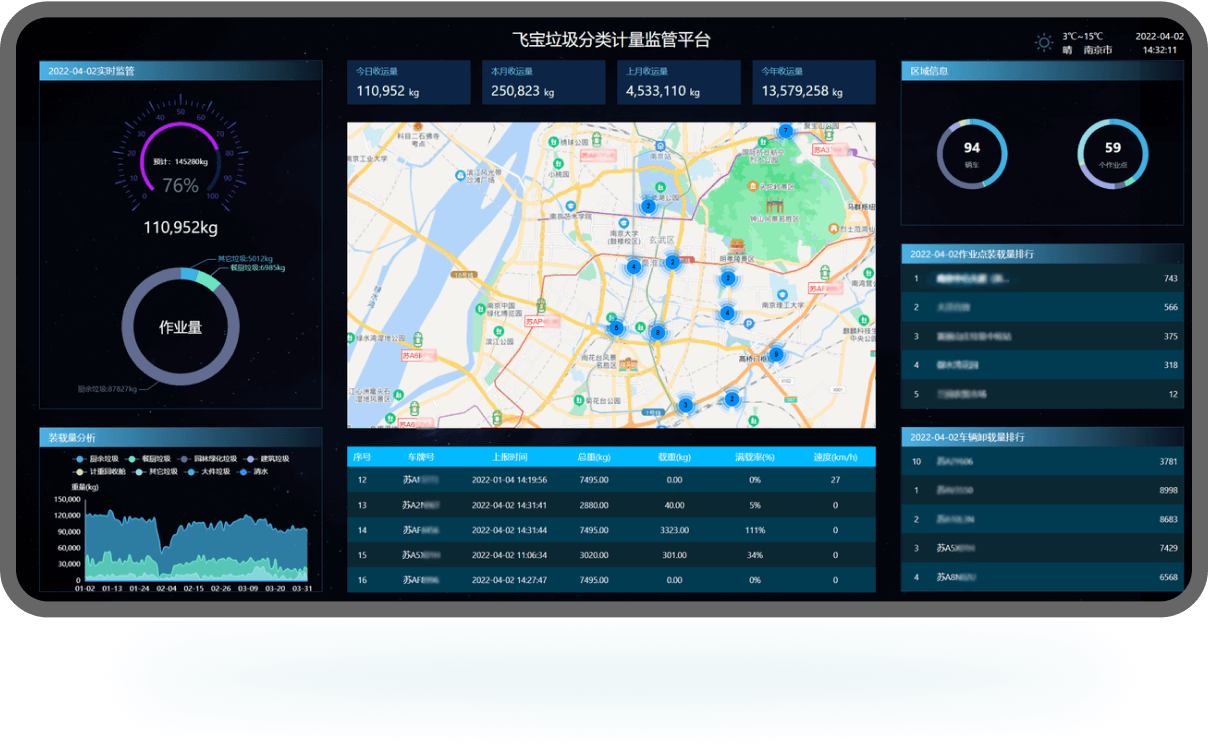The width and height of the screenshot is (1208, 753).
Task: Select map cluster marker numbered 3
Action: pos(685,405)
